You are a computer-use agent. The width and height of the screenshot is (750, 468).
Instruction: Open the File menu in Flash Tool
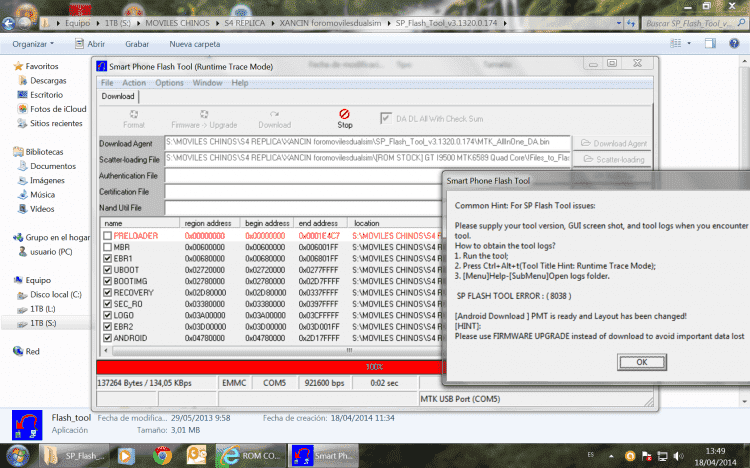[107, 83]
